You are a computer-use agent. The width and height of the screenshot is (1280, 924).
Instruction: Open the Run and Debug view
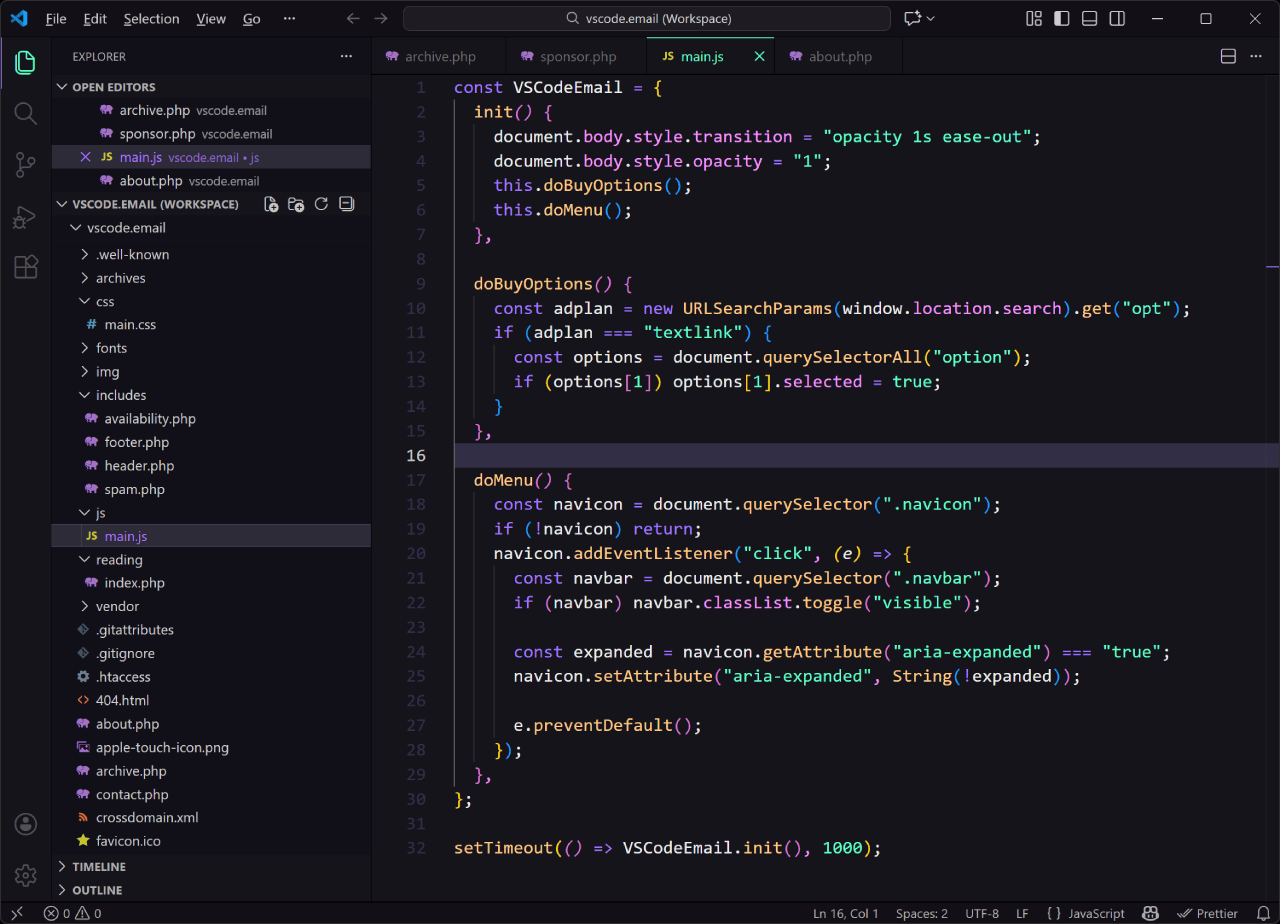[25, 217]
